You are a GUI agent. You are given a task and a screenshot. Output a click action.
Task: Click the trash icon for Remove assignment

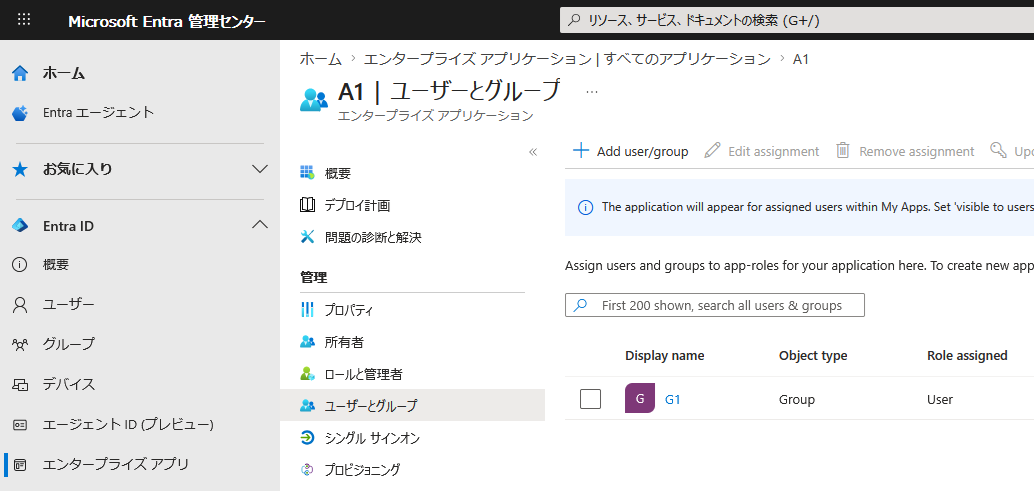pyautogui.click(x=843, y=150)
